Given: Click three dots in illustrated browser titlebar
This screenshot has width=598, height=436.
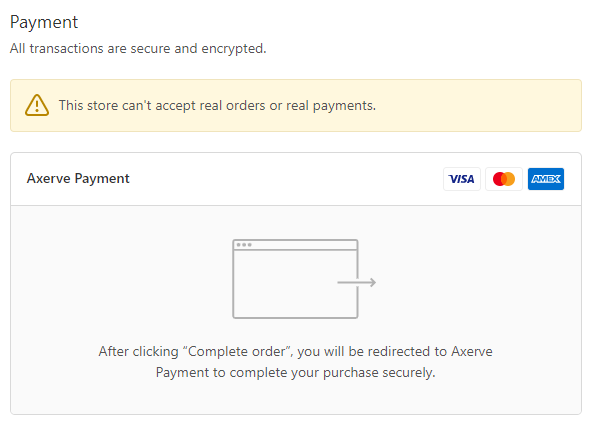Looking at the screenshot, I should coord(244,245).
